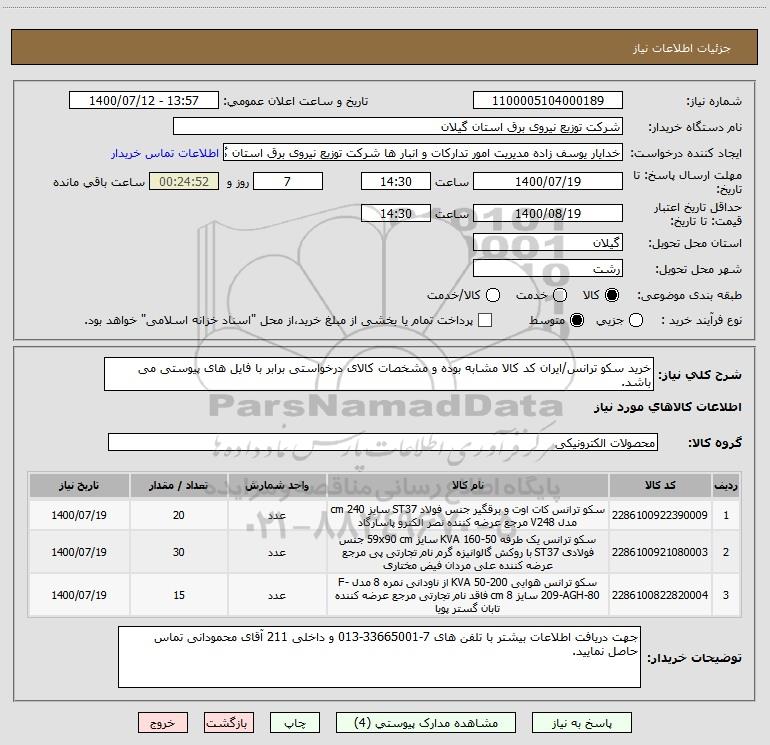Viewport: 770px width, 745px height.
Task: Click the واحد شمارش column header
Action: coord(277,485)
